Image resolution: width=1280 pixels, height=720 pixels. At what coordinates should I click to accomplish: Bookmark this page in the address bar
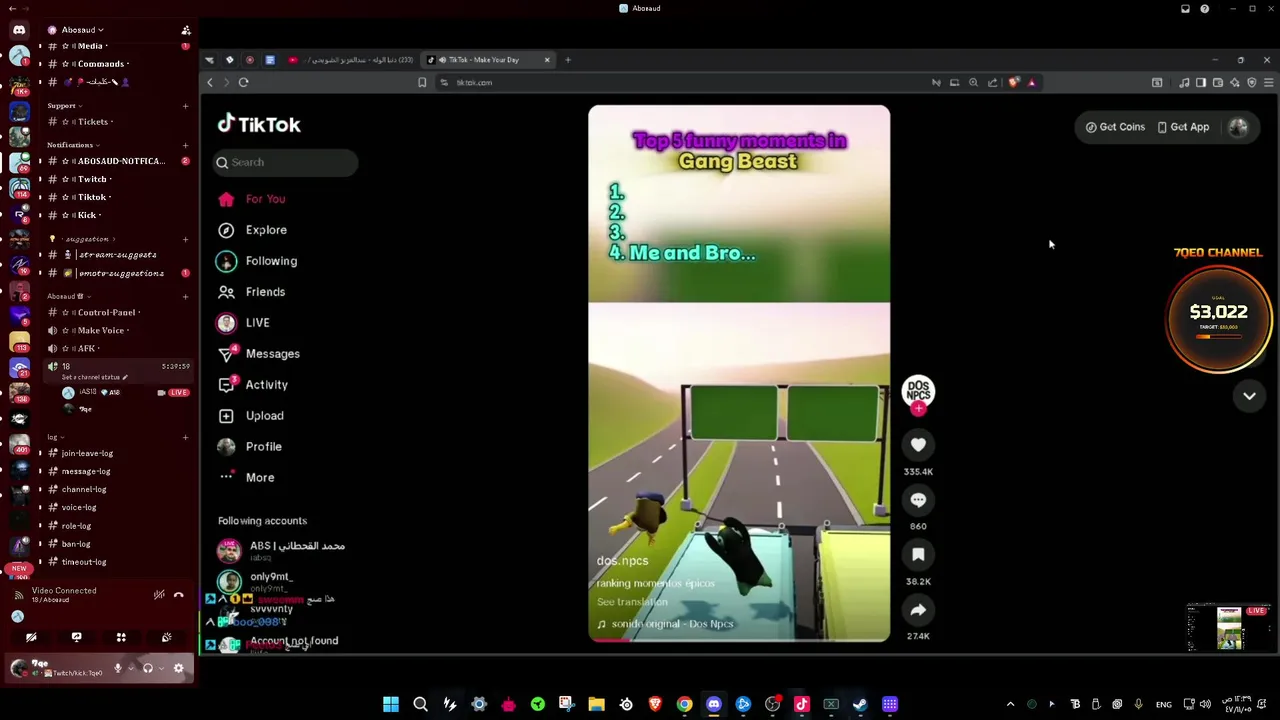422,82
